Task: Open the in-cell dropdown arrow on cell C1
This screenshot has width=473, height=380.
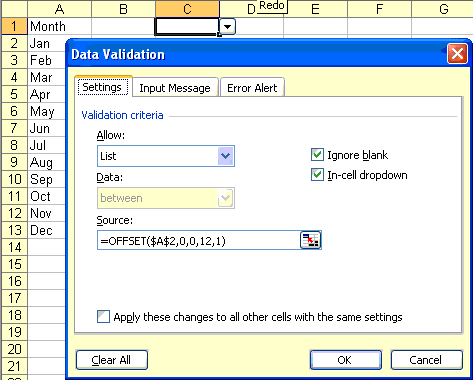Action: pyautogui.click(x=227, y=26)
